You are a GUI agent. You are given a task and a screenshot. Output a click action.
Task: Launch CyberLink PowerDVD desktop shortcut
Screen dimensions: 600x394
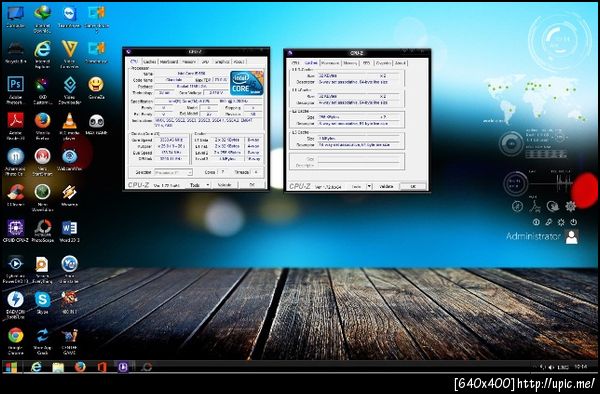(x=16, y=269)
